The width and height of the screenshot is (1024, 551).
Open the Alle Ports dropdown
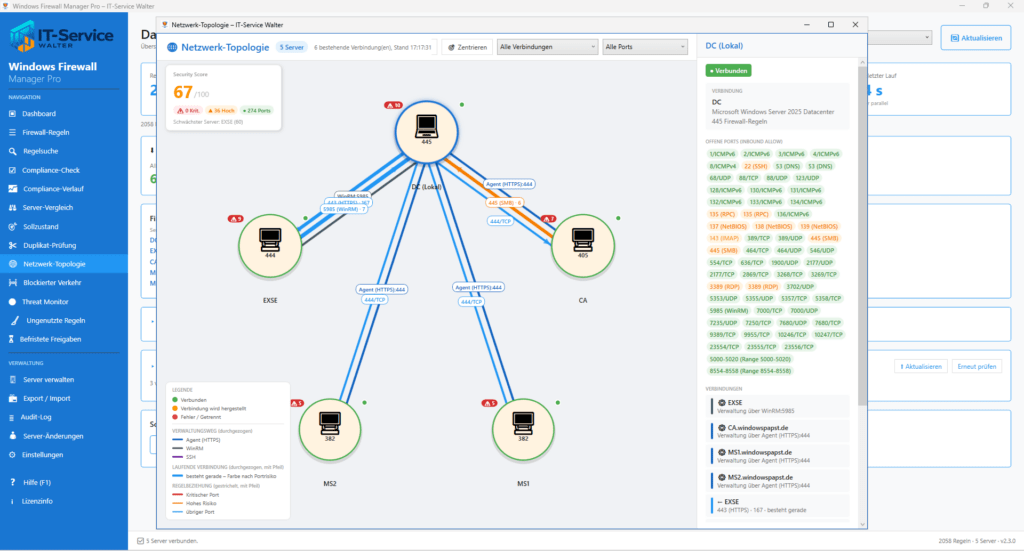click(x=645, y=47)
